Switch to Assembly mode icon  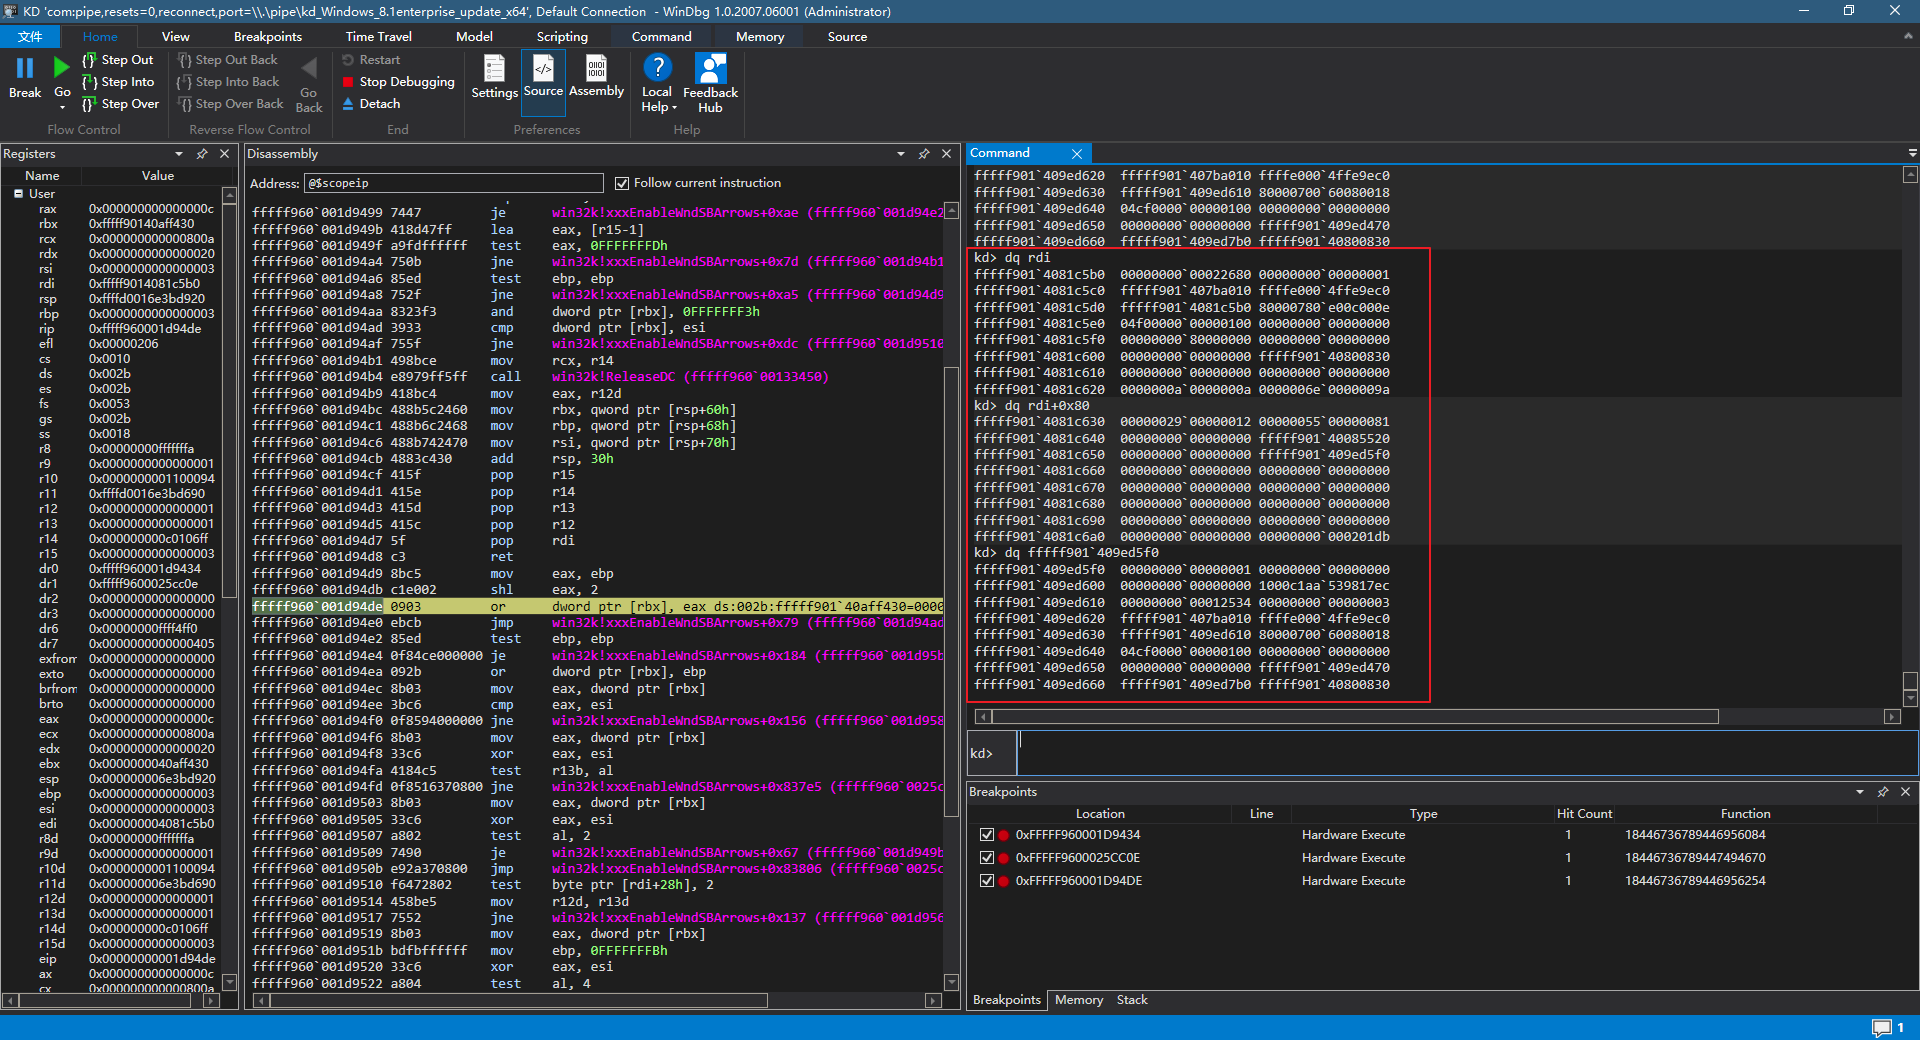coord(596,69)
